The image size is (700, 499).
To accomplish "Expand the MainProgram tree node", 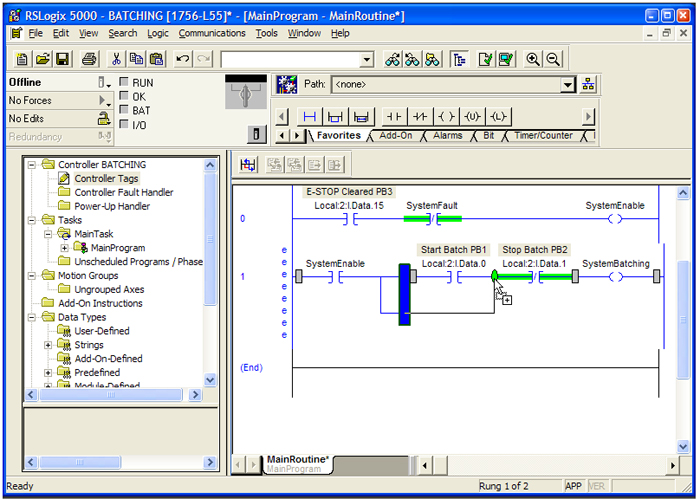I will (x=64, y=248).
